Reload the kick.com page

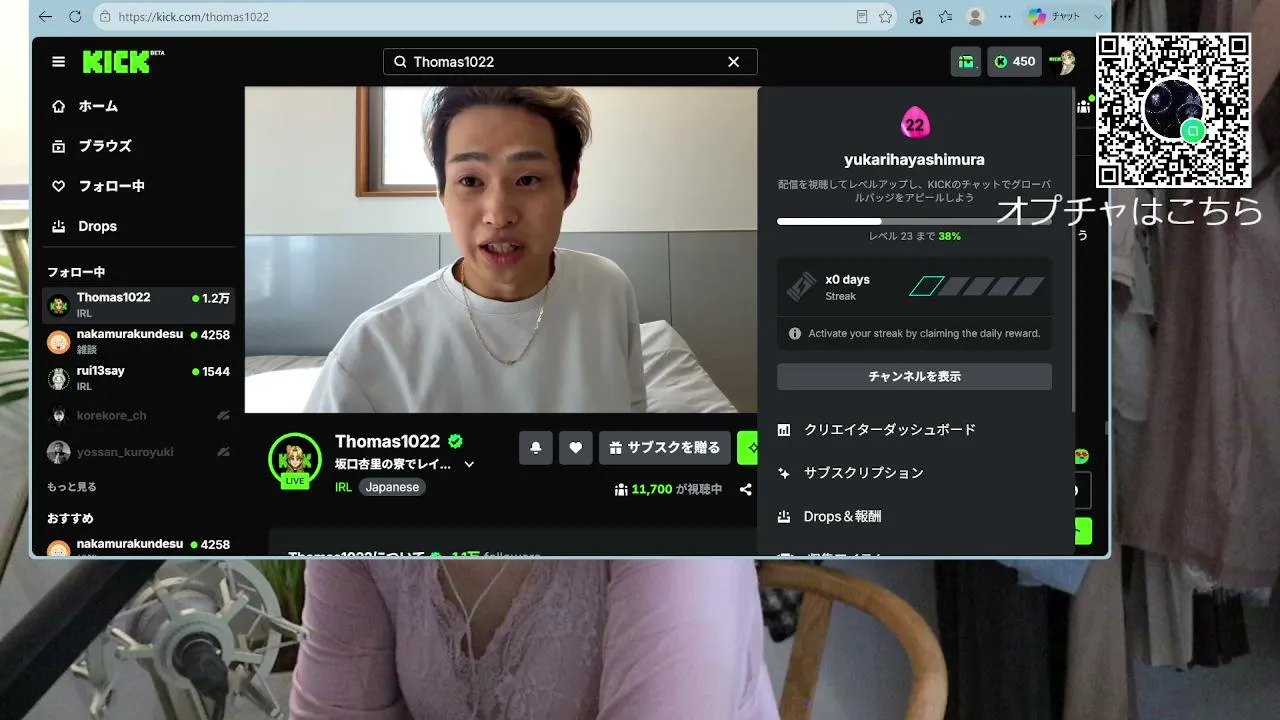coord(75,17)
